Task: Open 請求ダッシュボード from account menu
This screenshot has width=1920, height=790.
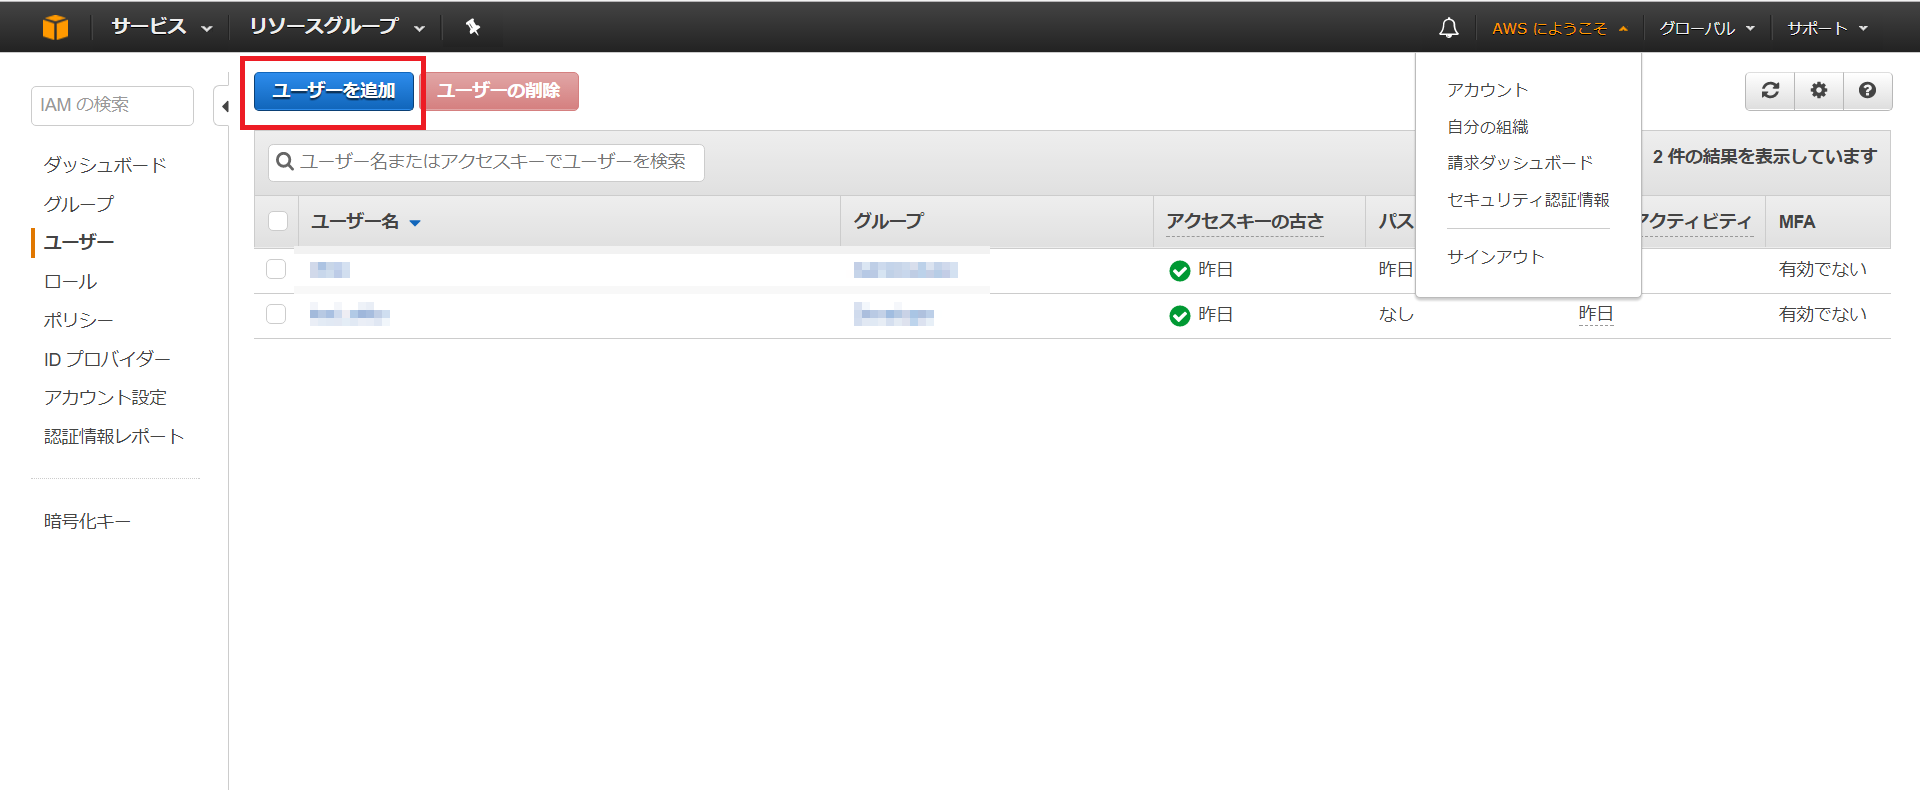Action: (1520, 163)
